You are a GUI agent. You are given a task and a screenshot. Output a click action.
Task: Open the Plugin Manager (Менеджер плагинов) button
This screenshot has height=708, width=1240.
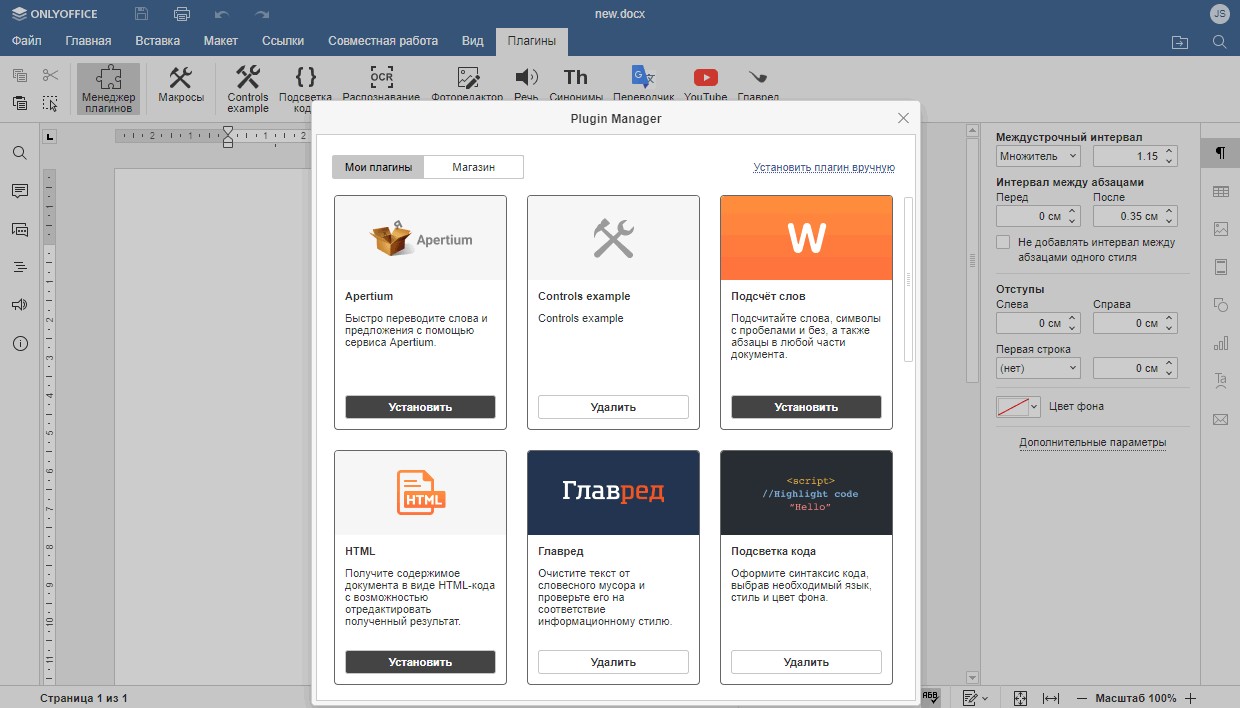(x=108, y=88)
